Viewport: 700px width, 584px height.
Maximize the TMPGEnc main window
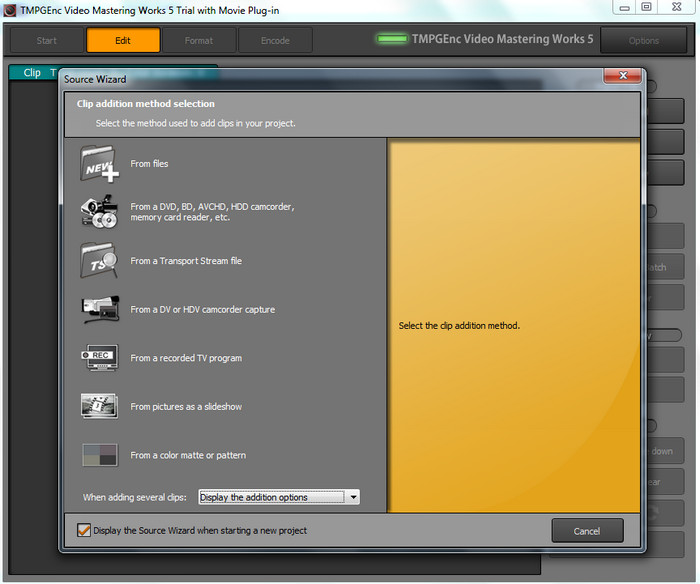646,7
